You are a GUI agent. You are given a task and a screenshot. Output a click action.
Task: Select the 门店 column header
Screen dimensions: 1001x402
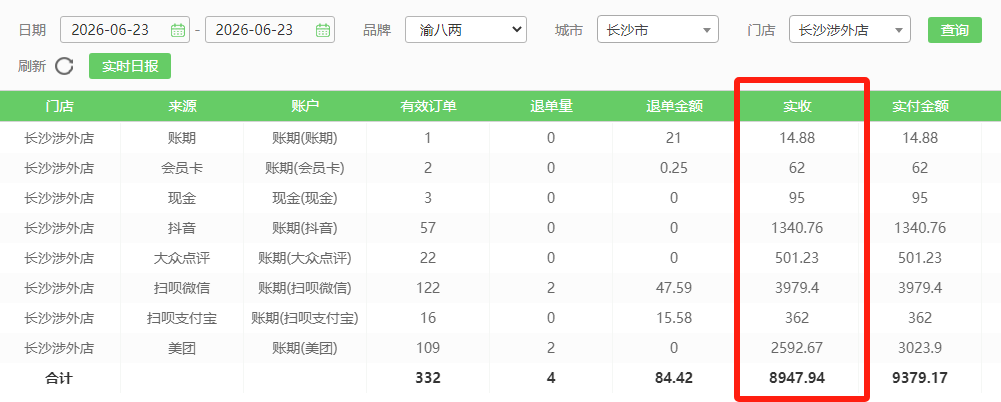point(59,107)
